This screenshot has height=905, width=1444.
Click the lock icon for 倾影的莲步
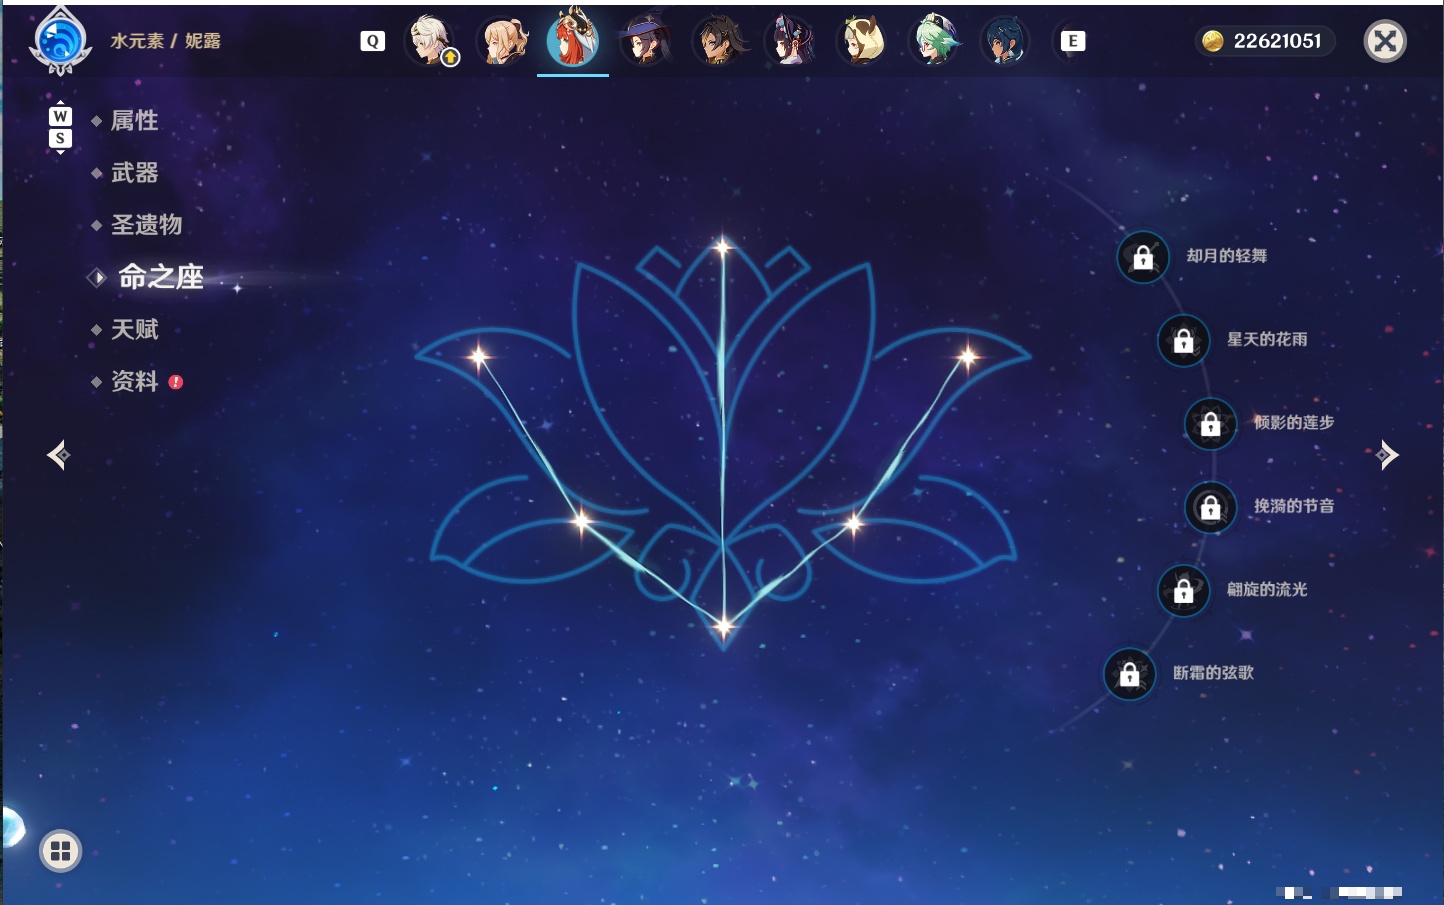click(1211, 423)
